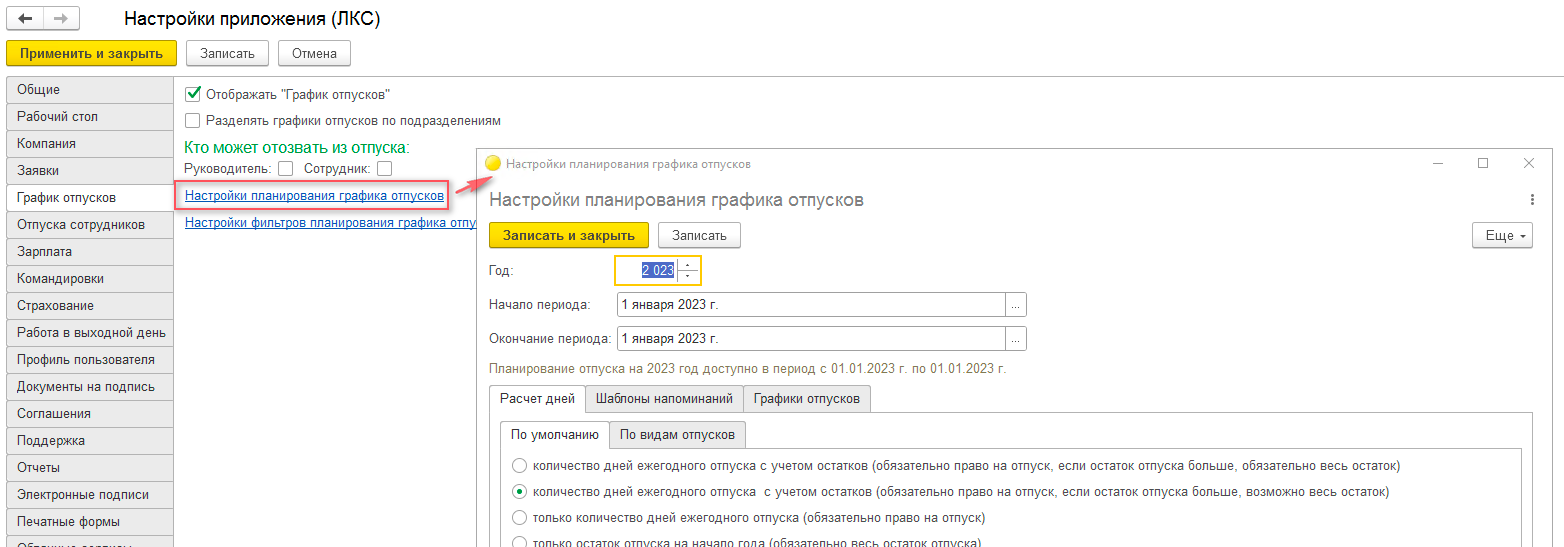Enable Разделять графики отпусков по подразделениям
The height and width of the screenshot is (547, 1564).
click(x=194, y=120)
